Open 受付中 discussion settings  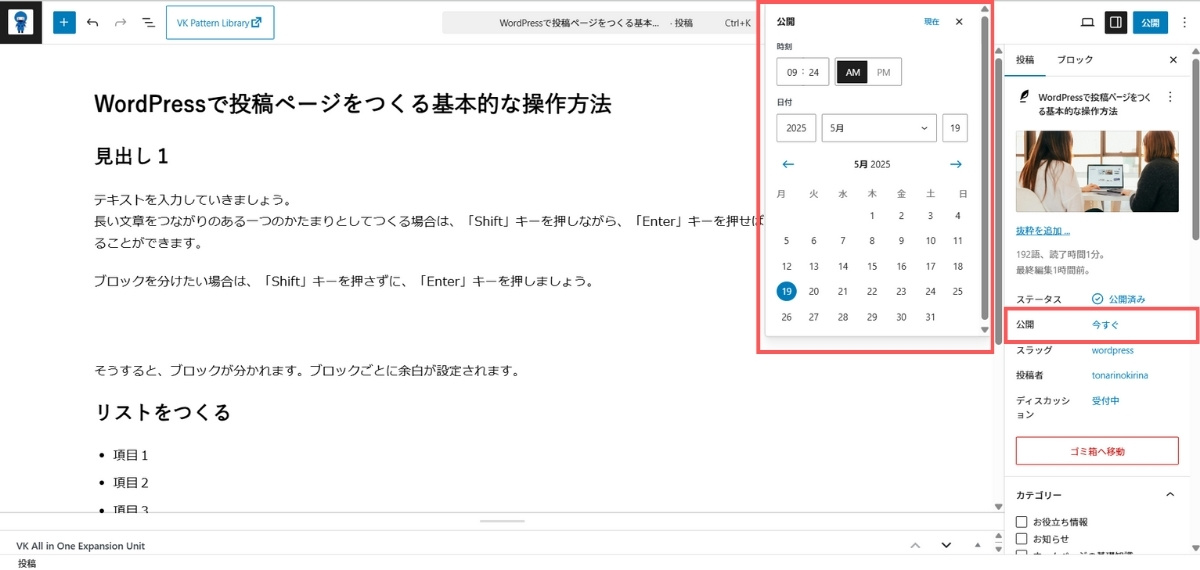(x=1105, y=401)
